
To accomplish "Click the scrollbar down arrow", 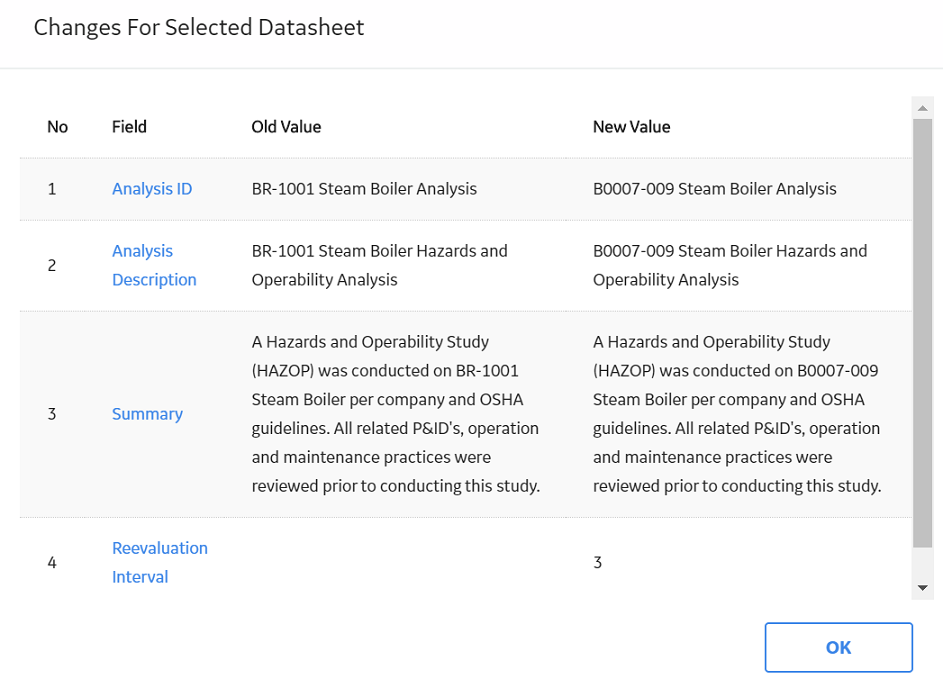I will point(923,588).
